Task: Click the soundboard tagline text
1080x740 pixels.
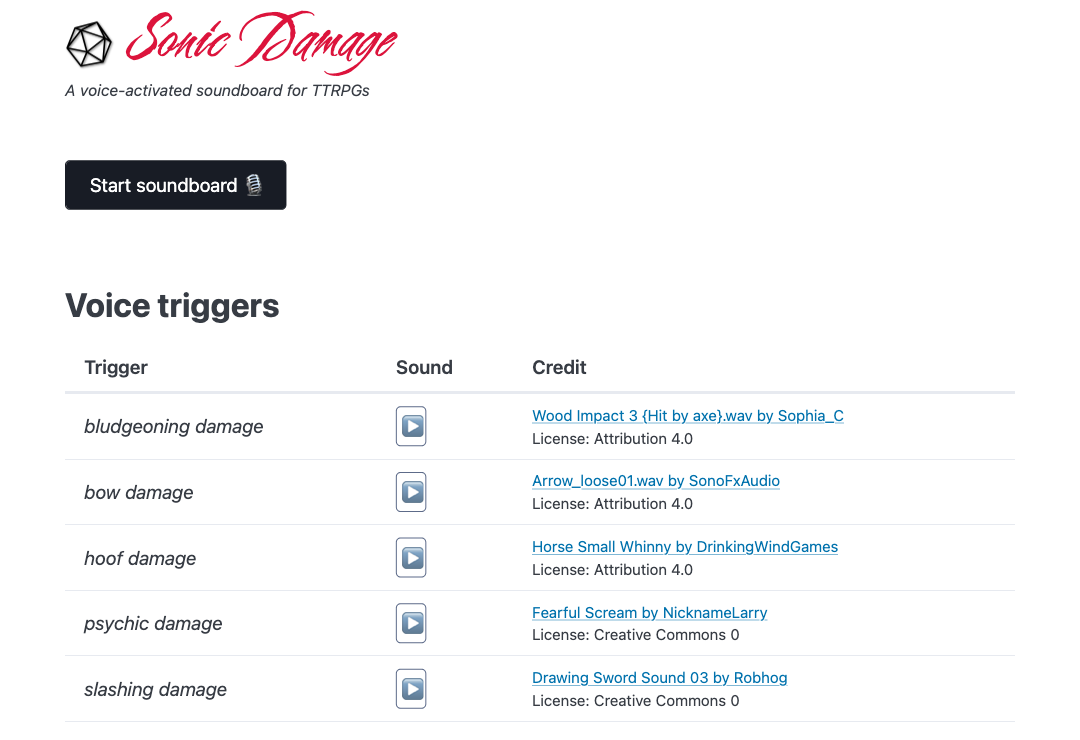Action: click(216, 90)
